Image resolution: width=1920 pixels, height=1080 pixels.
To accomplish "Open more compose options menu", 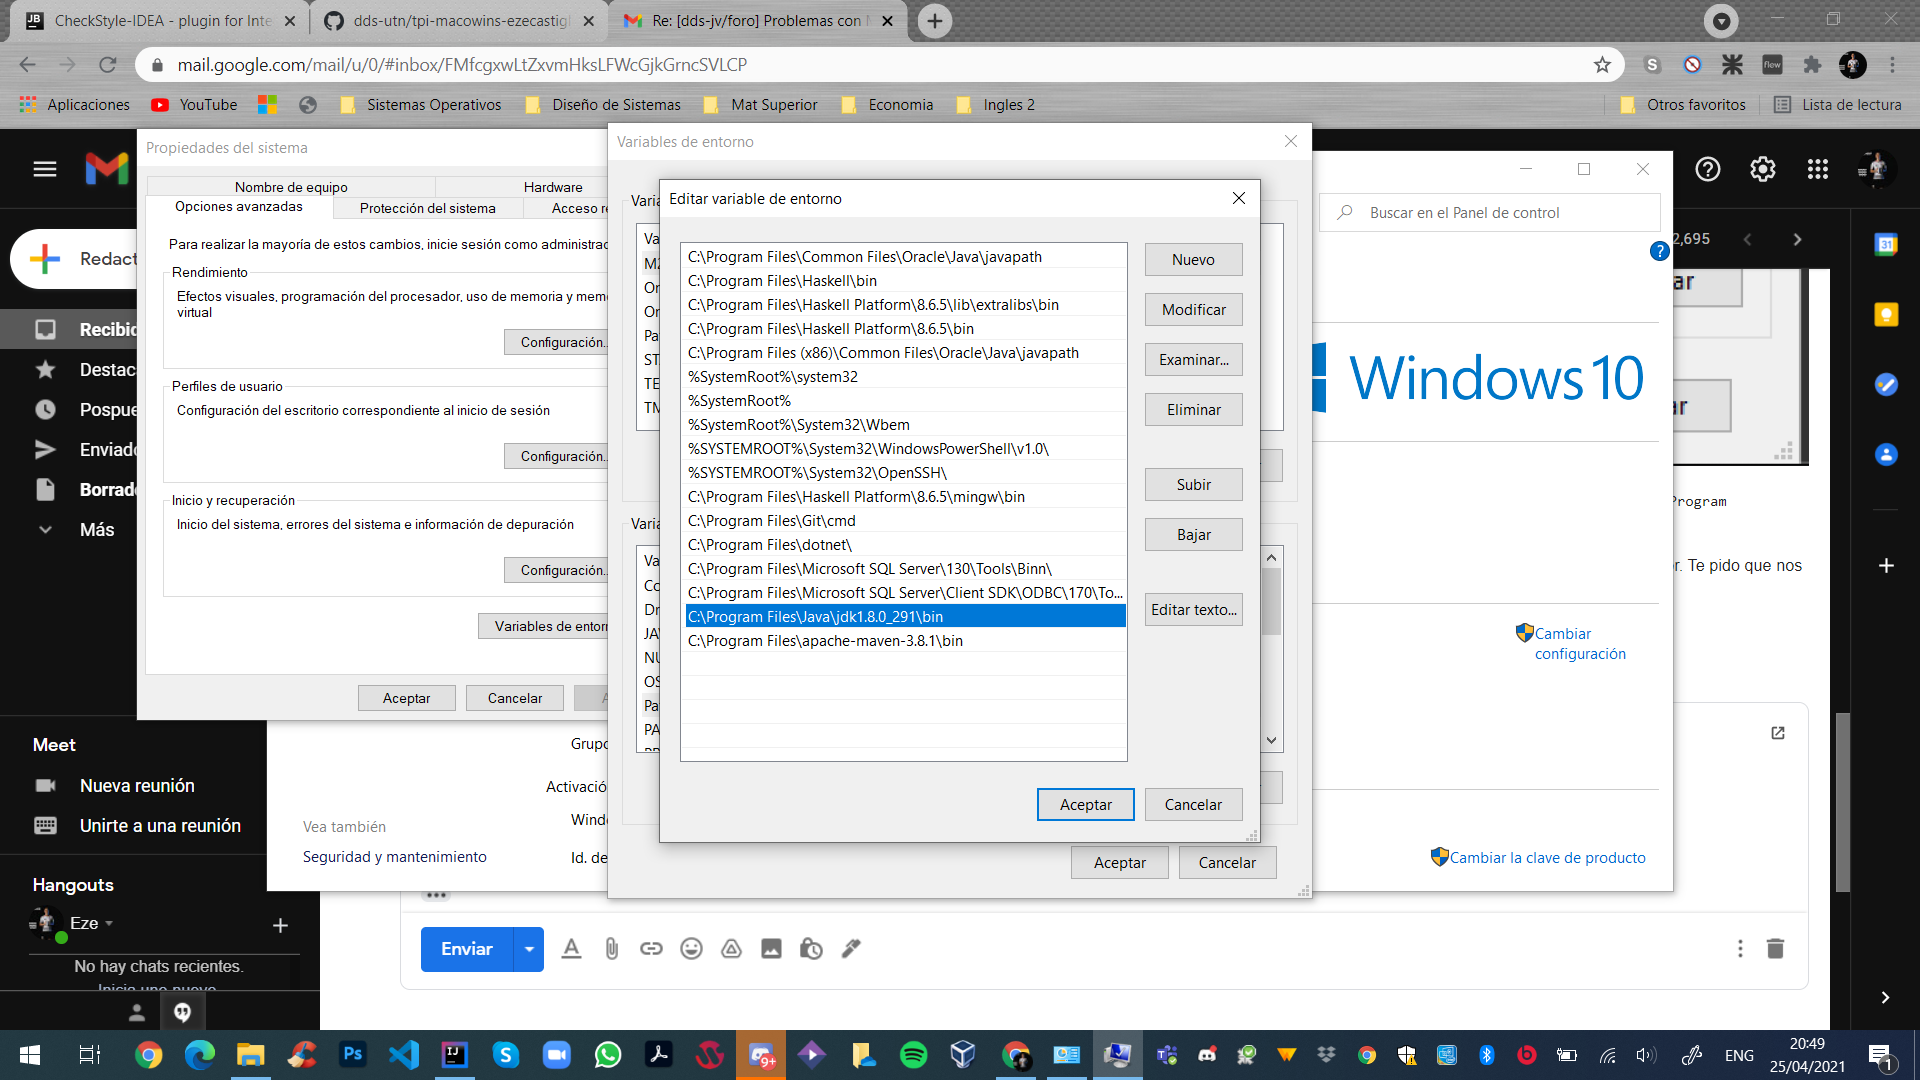I will pos(1740,949).
